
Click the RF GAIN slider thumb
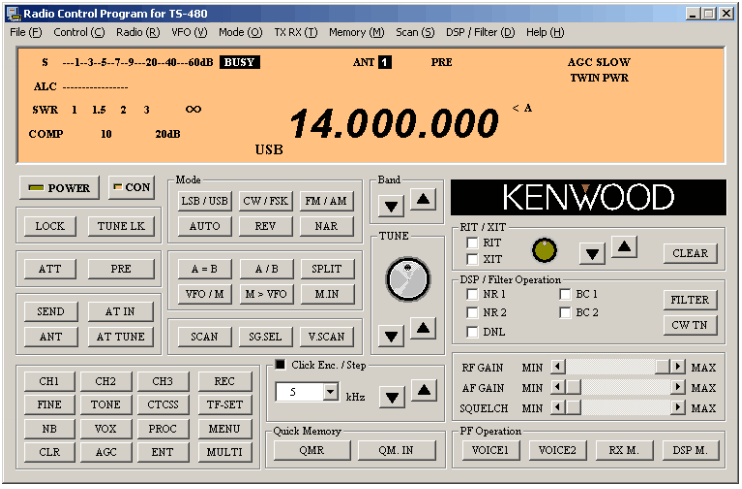point(663,367)
